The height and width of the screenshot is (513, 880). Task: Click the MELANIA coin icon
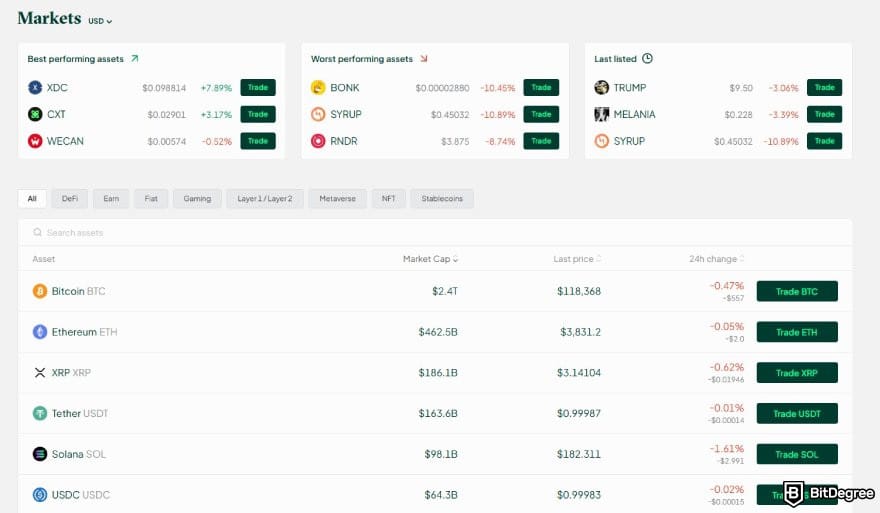tap(602, 114)
